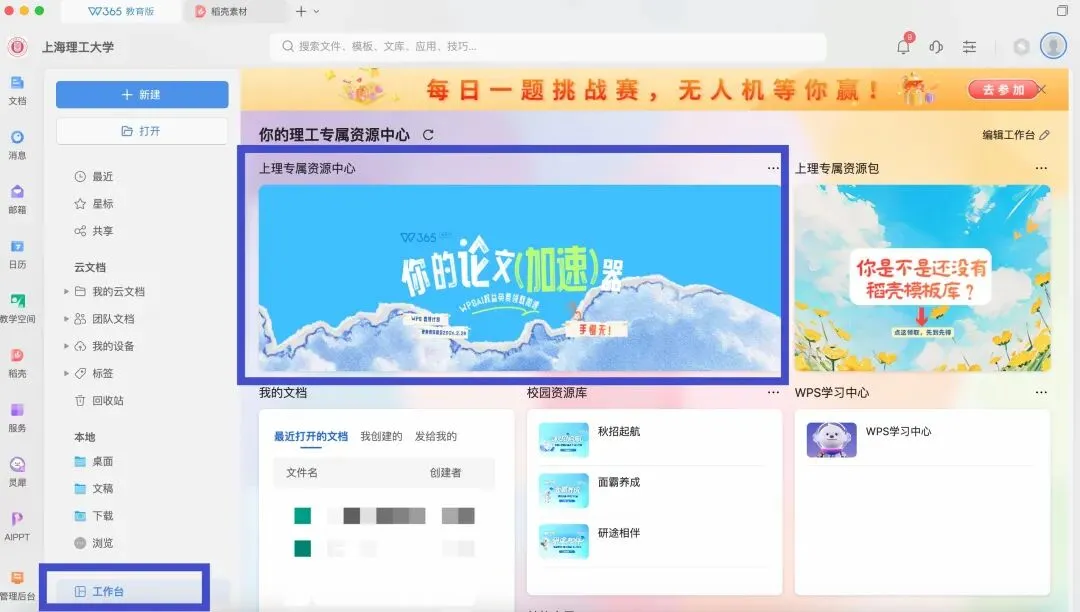The image size is (1080, 612).
Task: Open the tab list dropdown arrow
Action: coord(316,11)
